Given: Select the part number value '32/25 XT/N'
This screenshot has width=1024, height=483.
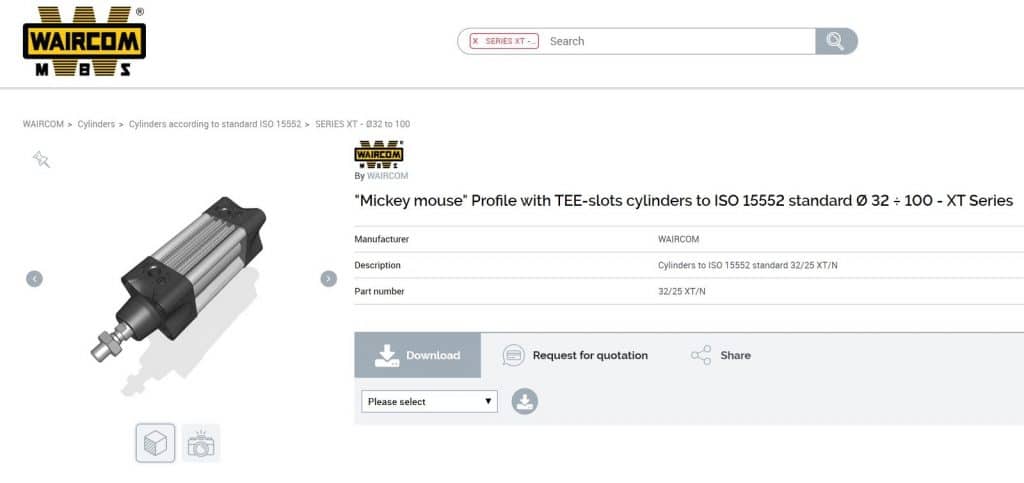Looking at the screenshot, I should 682,292.
